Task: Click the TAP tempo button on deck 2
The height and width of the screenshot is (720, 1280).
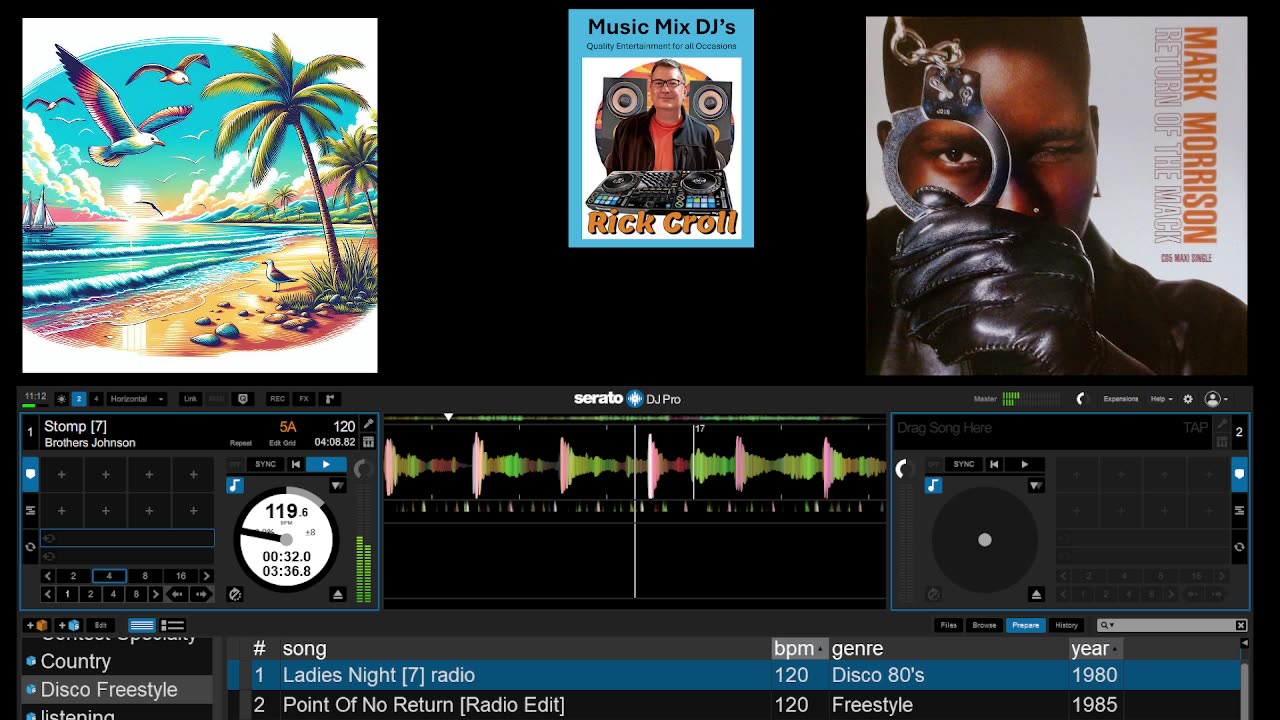Action: click(1196, 427)
